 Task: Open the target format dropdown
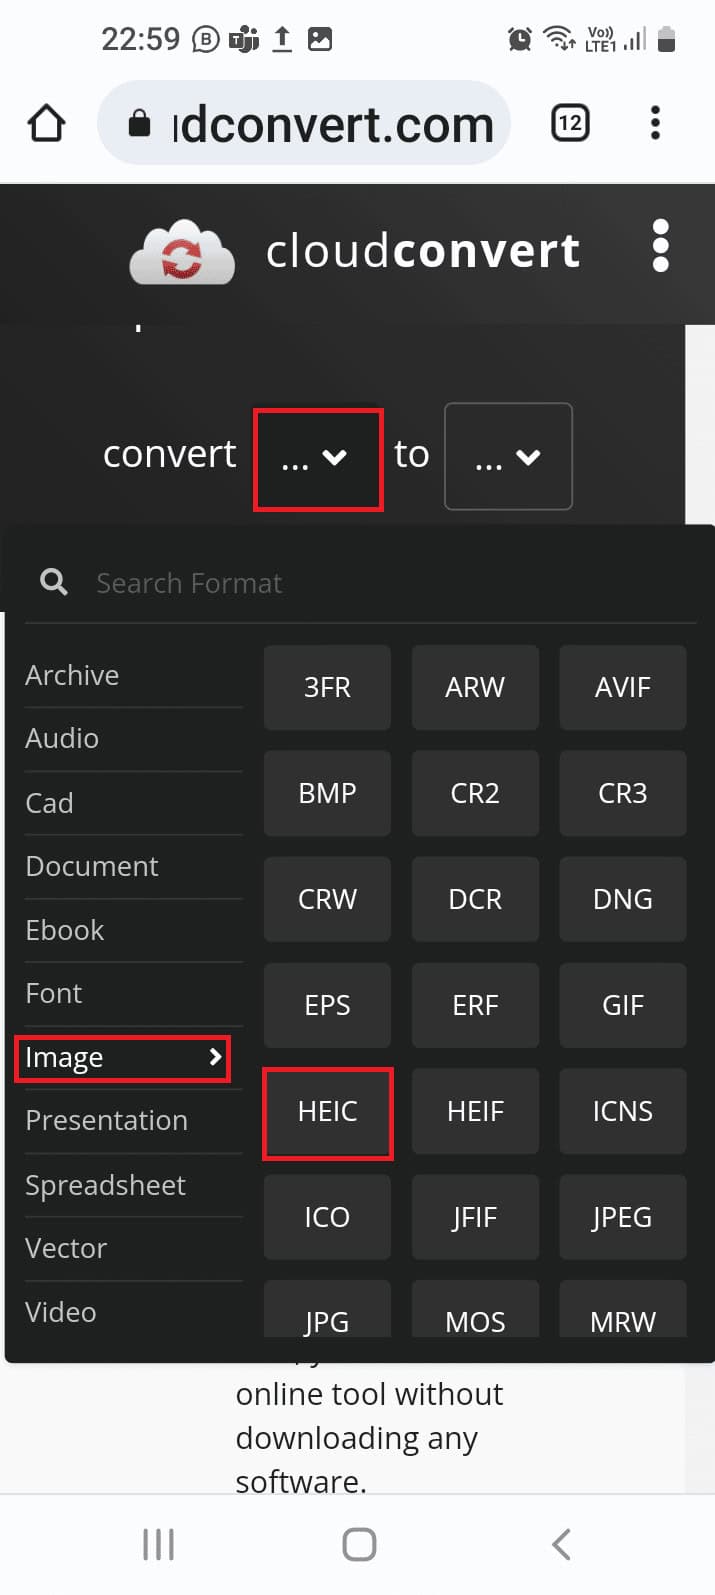508,457
